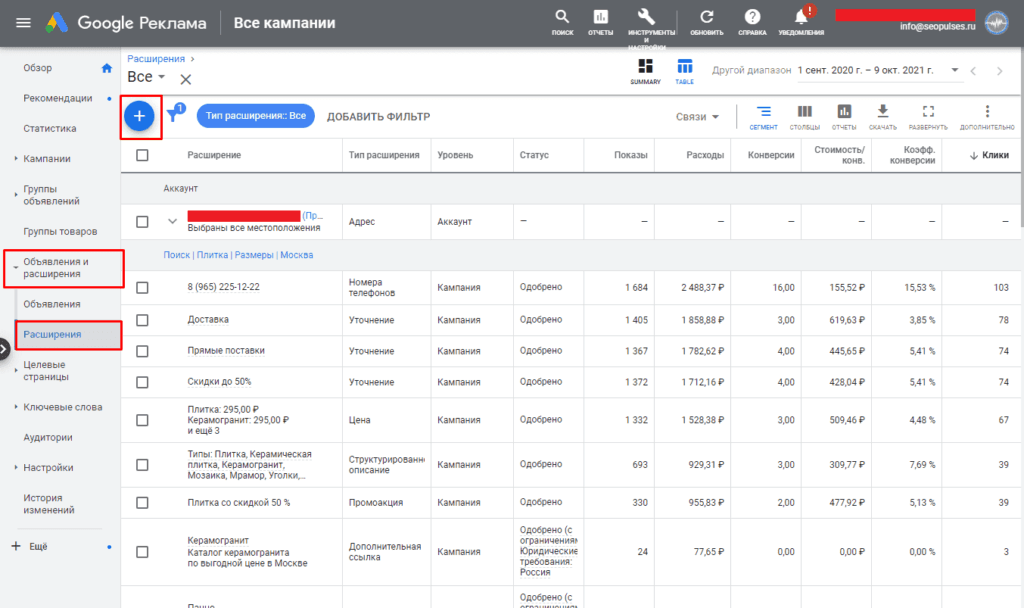Open Аудитории in sidebar
Image resolution: width=1024 pixels, height=608 pixels.
click(x=48, y=438)
